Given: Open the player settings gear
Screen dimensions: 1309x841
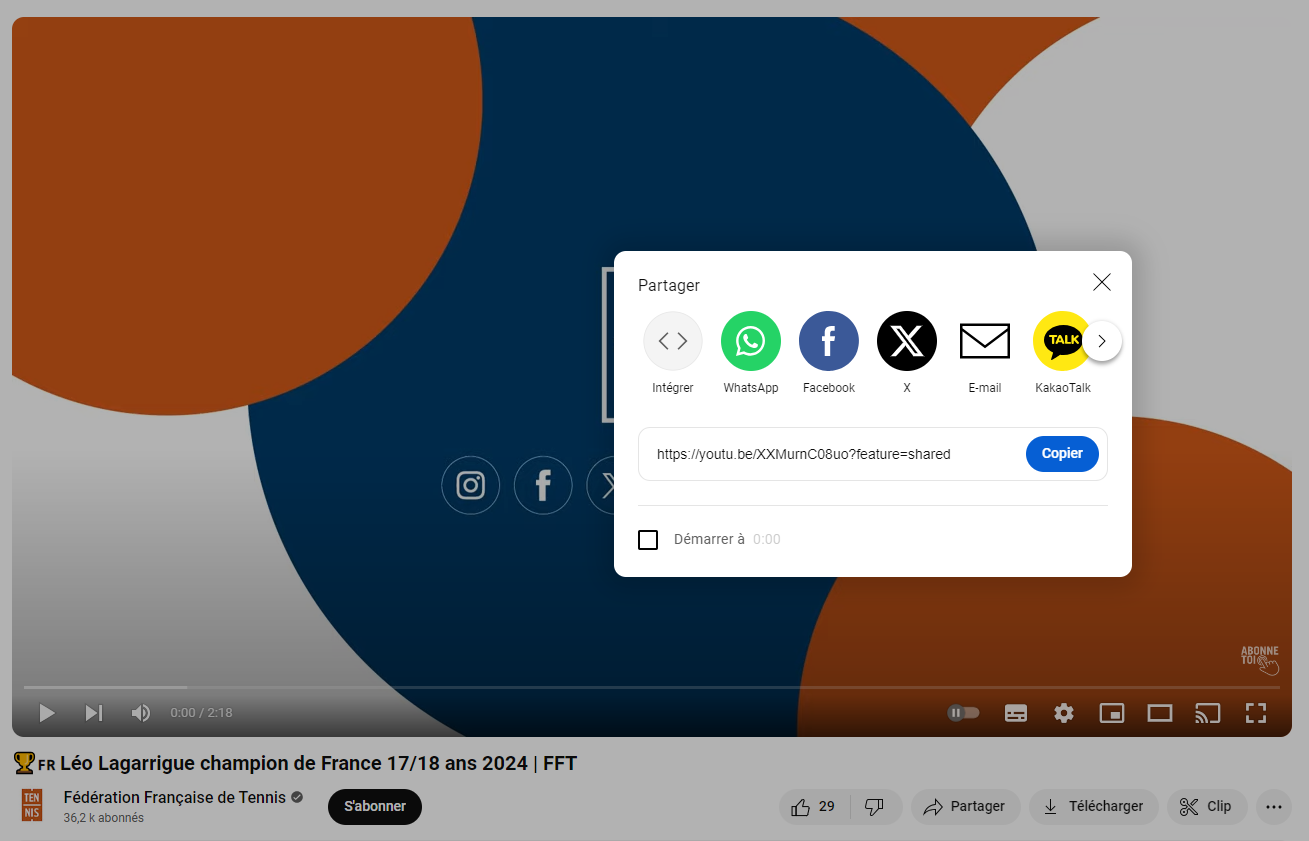Looking at the screenshot, I should coord(1064,713).
